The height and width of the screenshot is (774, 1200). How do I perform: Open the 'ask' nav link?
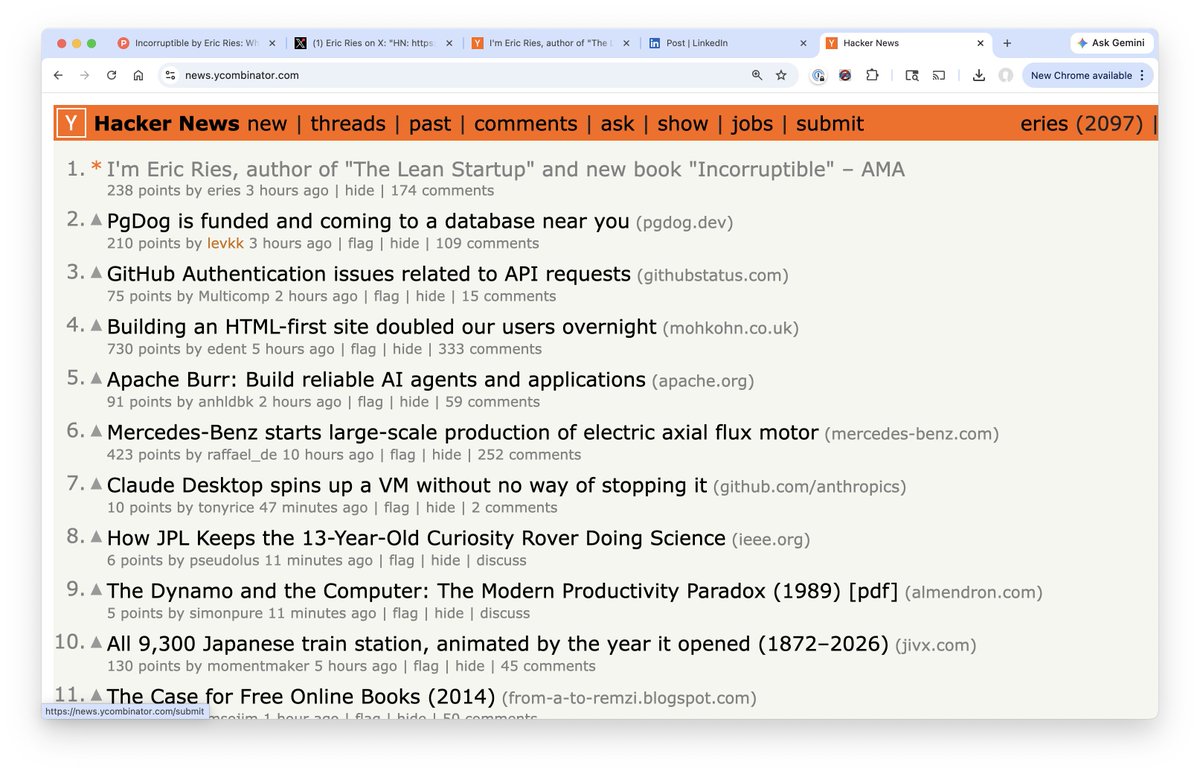pyautogui.click(x=617, y=123)
